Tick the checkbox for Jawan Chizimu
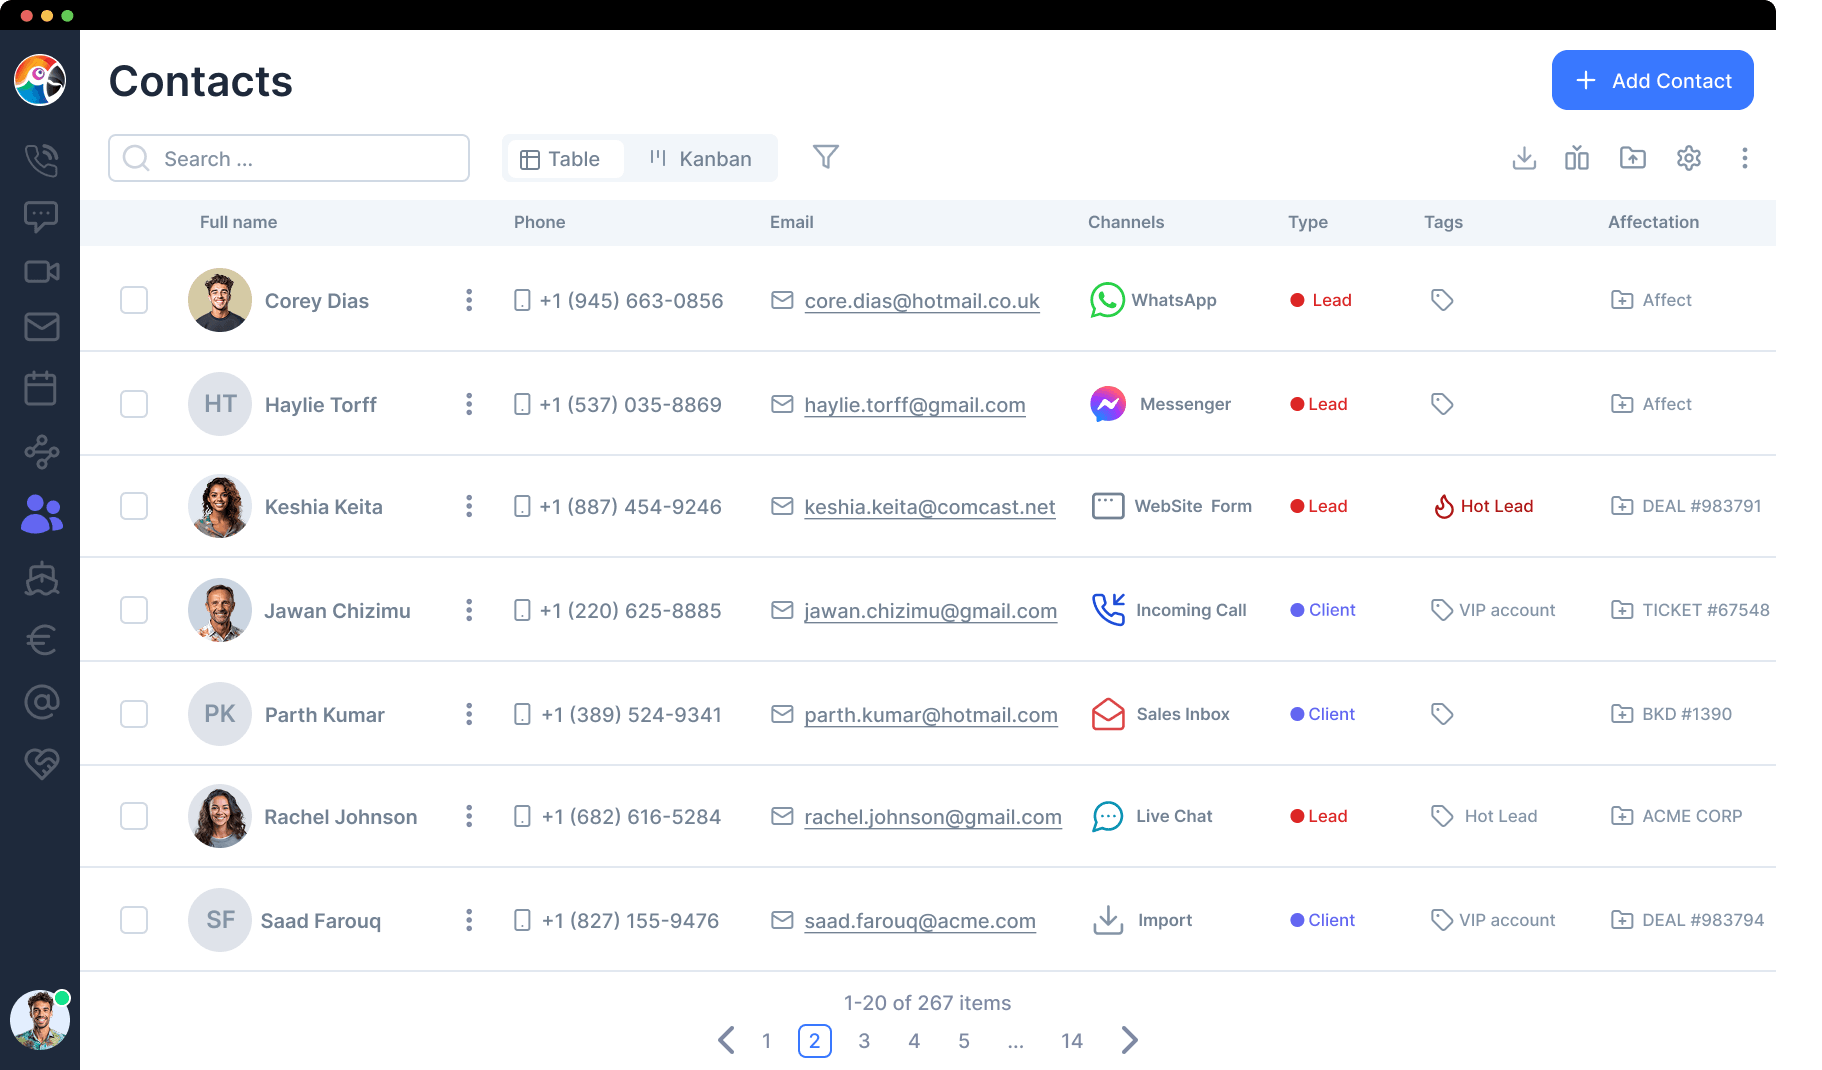The height and width of the screenshot is (1070, 1822). [x=134, y=610]
